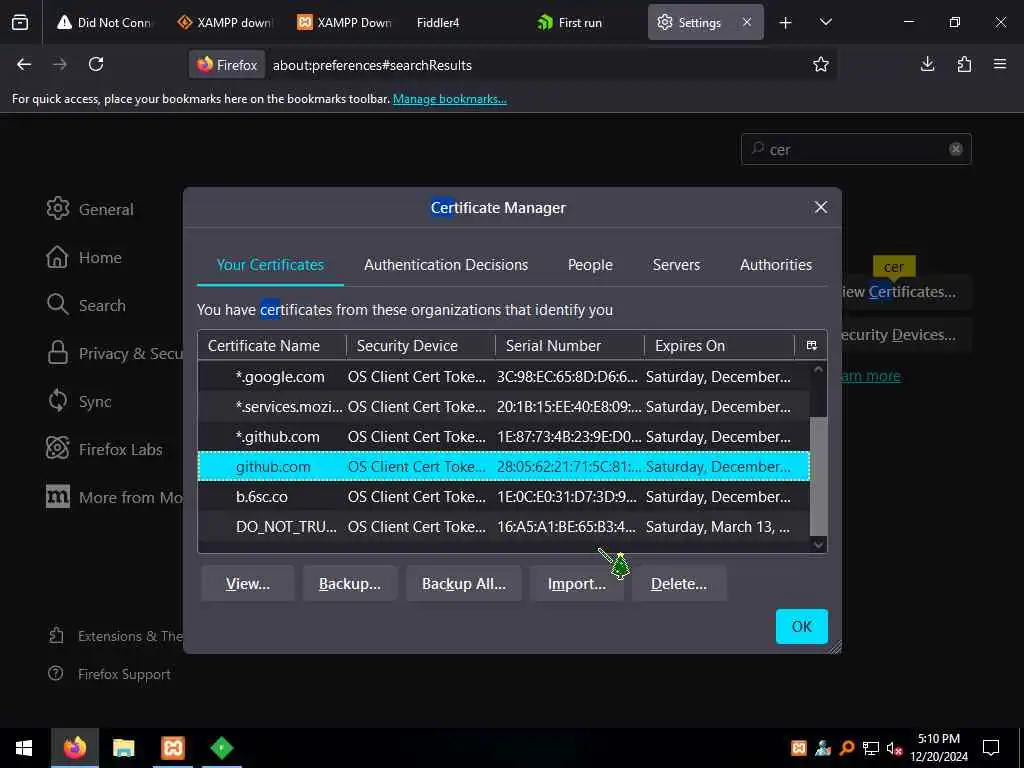Open the Extensions puzzle icon
This screenshot has height=768, width=1024.
pyautogui.click(x=964, y=64)
